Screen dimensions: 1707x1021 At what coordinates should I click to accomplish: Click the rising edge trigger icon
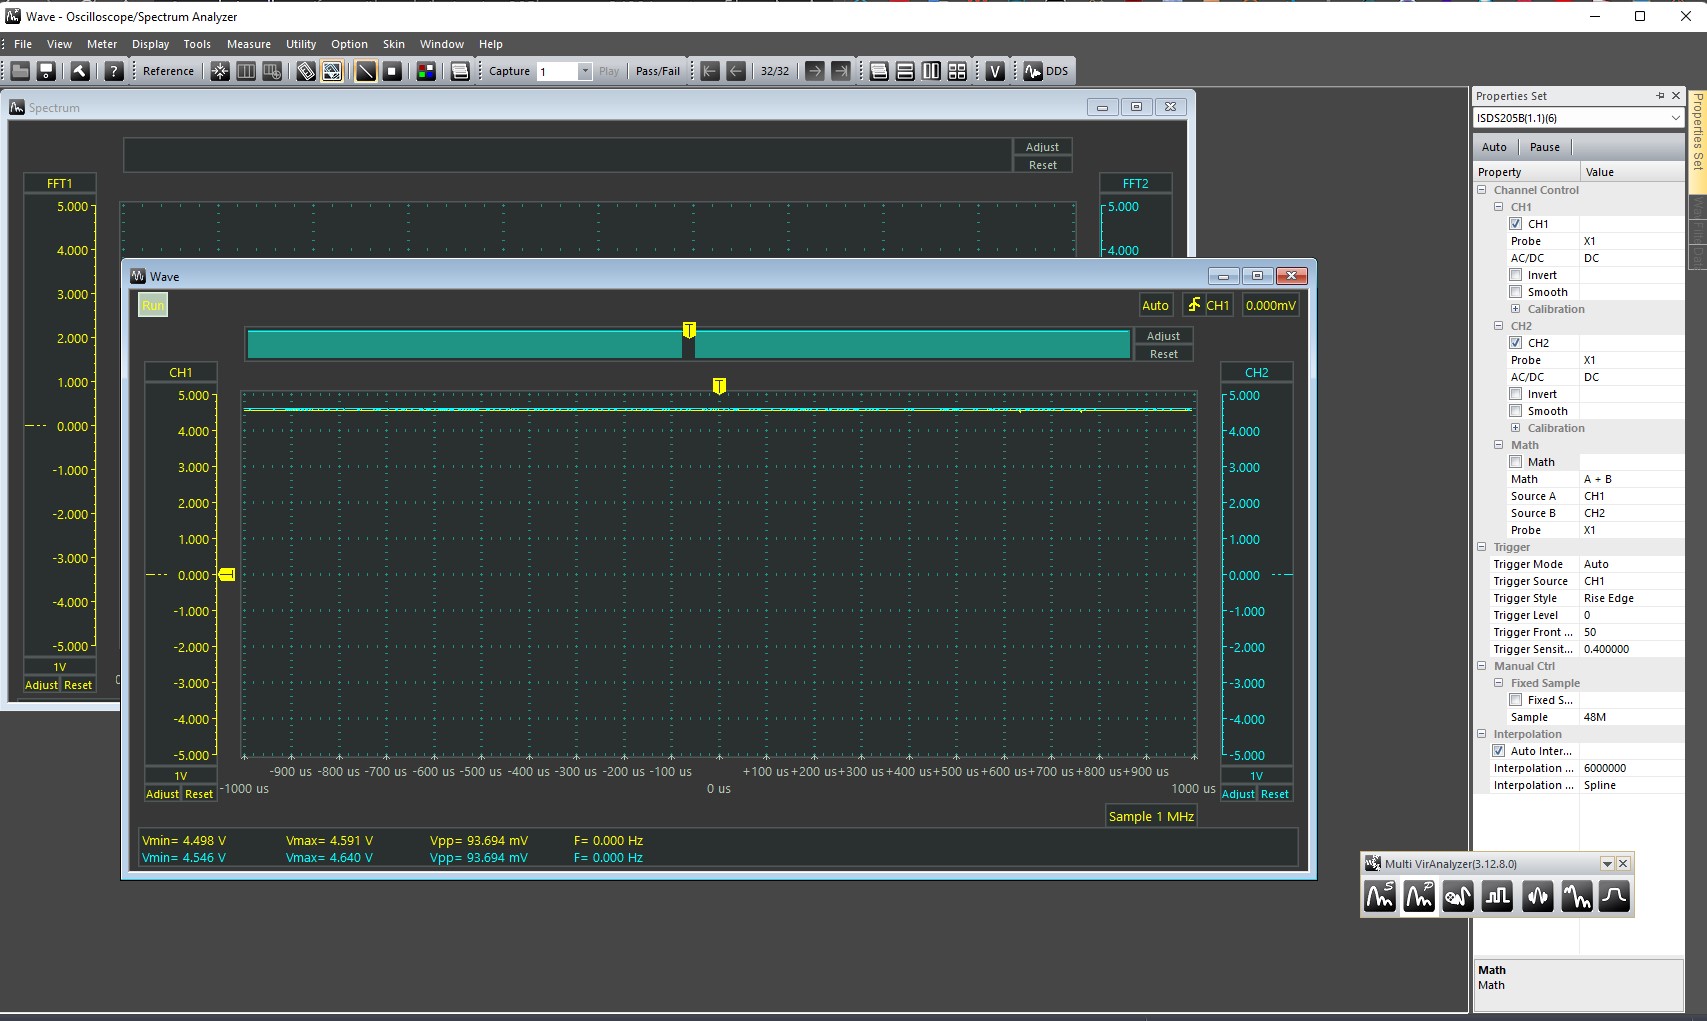pos(1194,305)
